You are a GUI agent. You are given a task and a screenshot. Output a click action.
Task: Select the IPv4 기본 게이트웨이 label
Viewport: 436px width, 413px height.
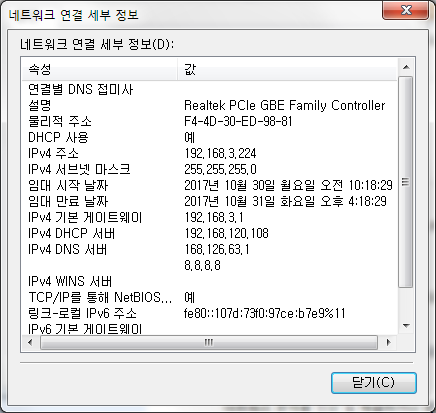pos(85,217)
